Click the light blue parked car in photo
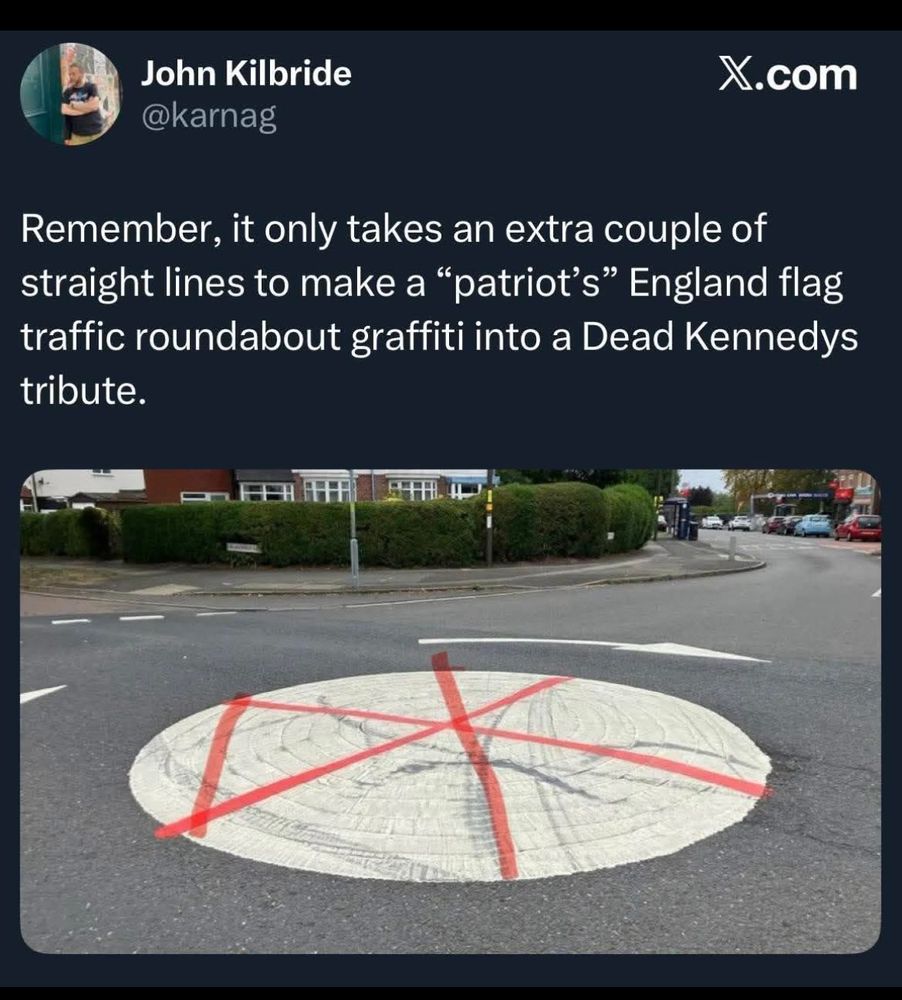Viewport: 902px width, 1000px height. pos(813,526)
